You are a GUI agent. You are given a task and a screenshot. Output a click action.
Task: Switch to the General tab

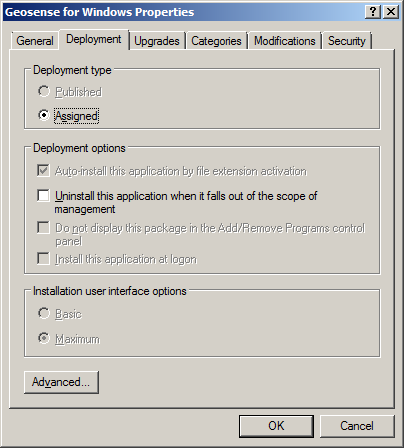(x=35, y=41)
